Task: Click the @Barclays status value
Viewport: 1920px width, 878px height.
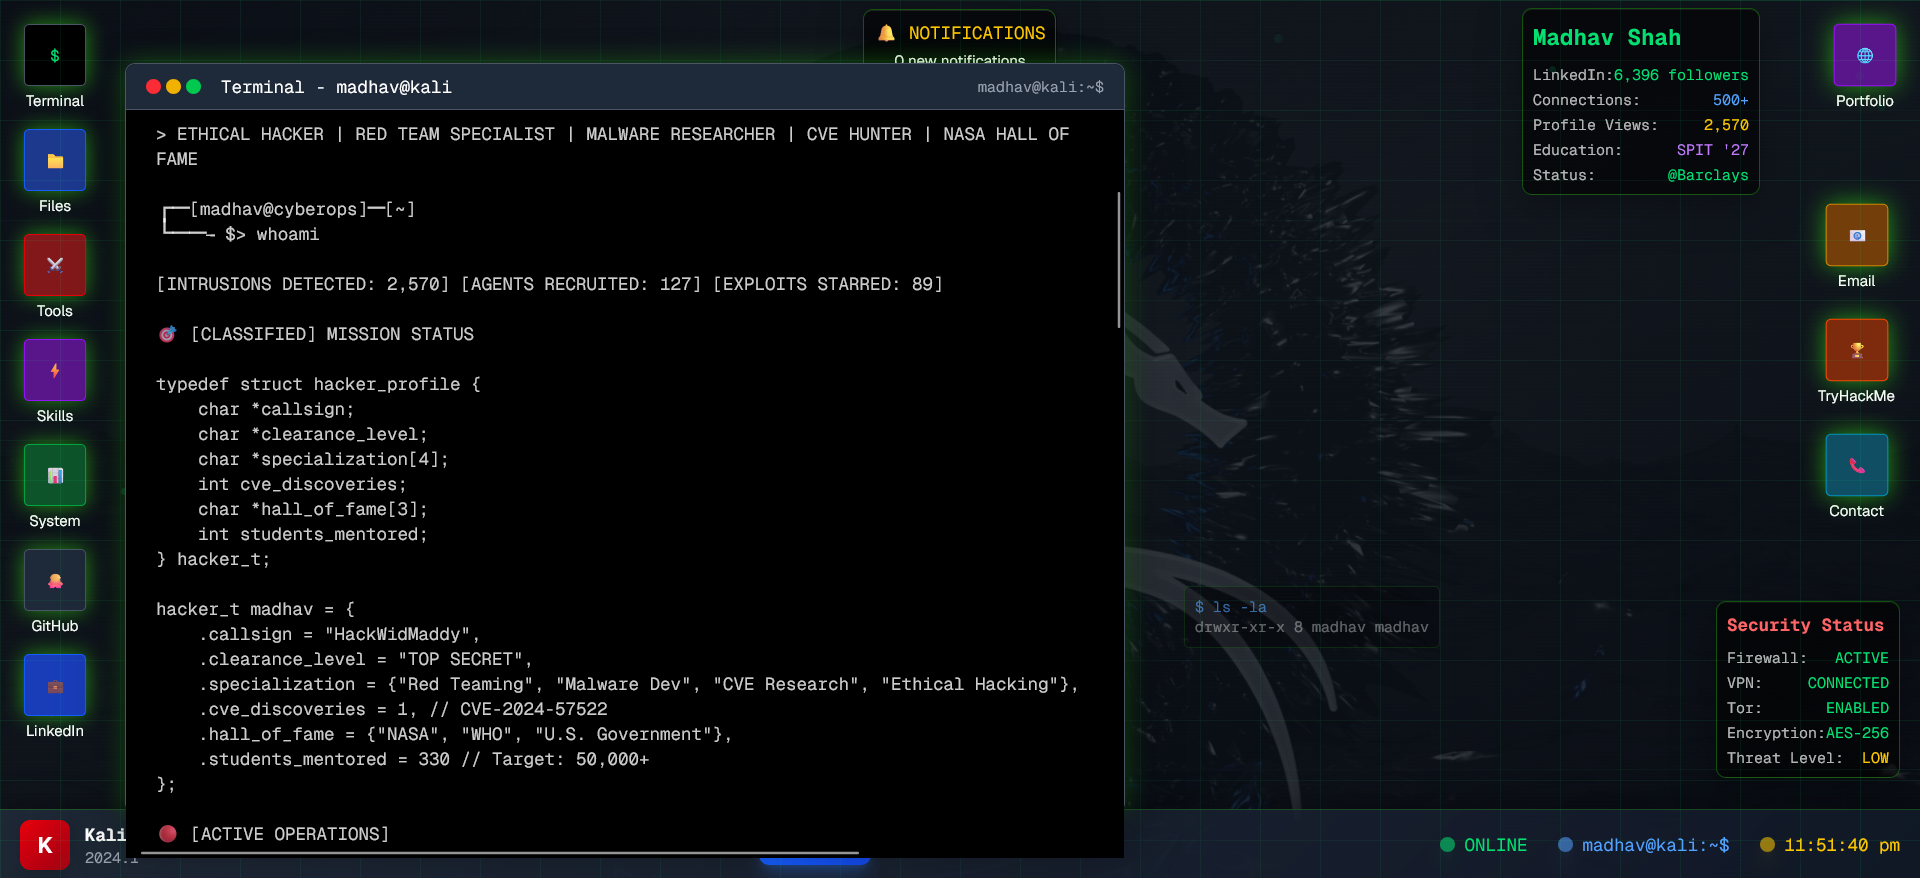Action: pyautogui.click(x=1707, y=175)
